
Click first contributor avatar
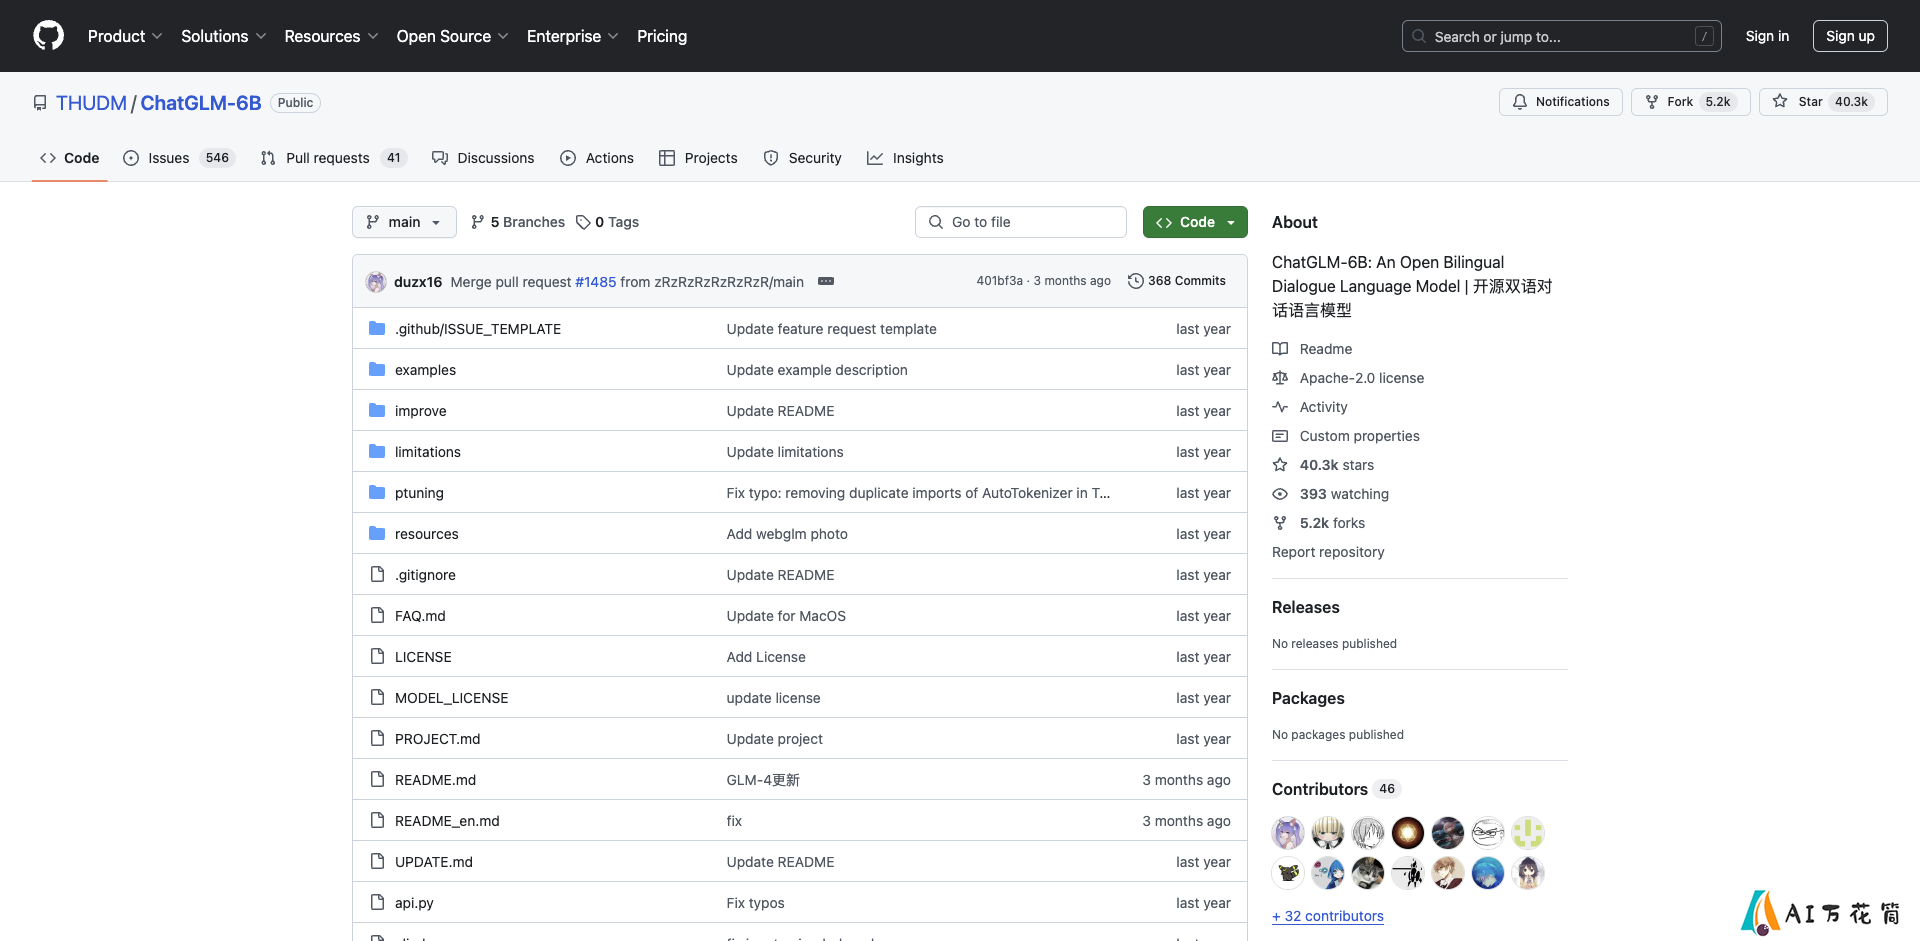pos(1288,833)
